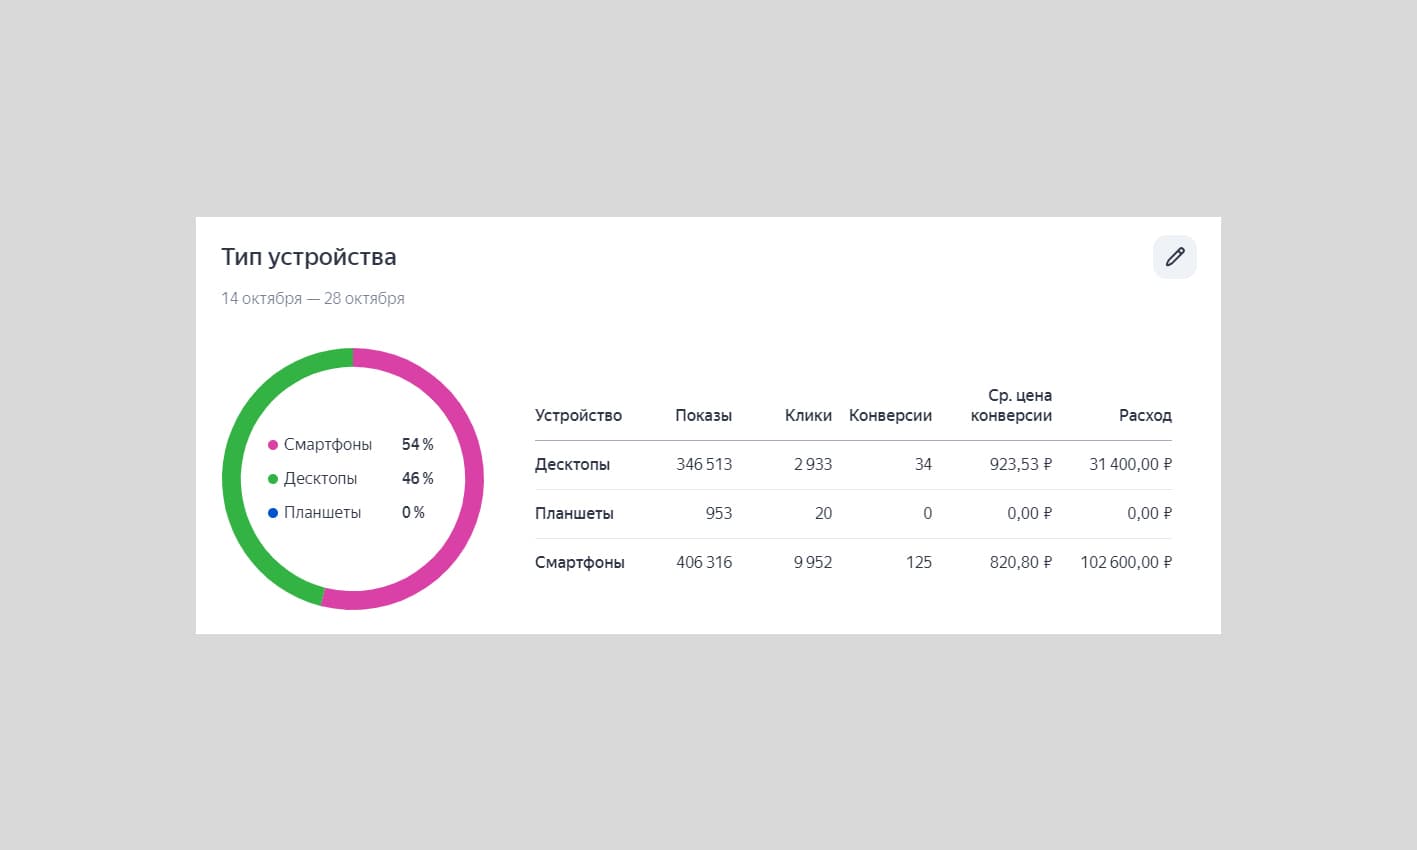The height and width of the screenshot is (850, 1417).
Task: Select the Смартфоны legend label
Action: pyautogui.click(x=328, y=445)
